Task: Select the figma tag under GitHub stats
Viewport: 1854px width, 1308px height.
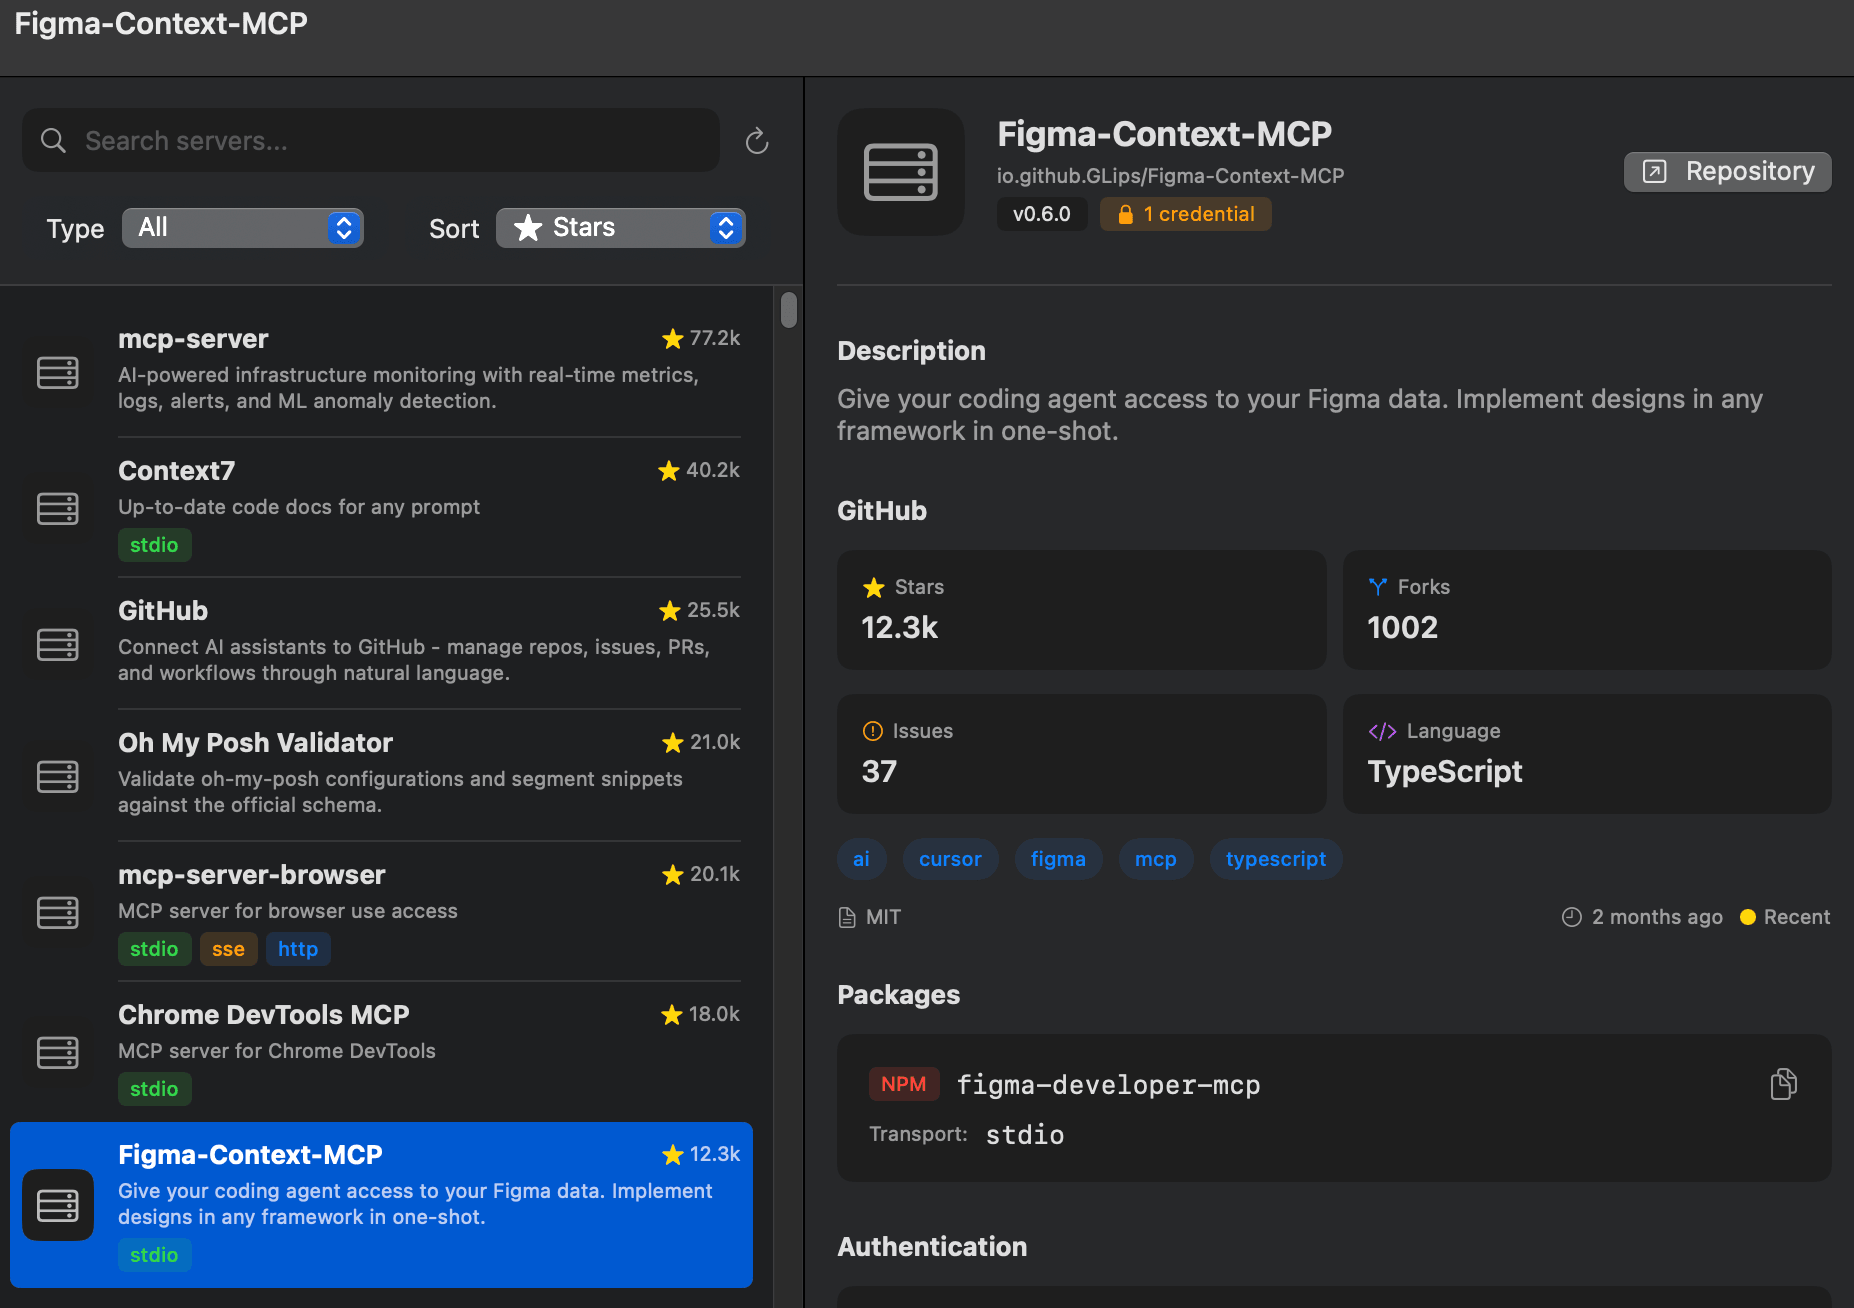Action: (1058, 858)
